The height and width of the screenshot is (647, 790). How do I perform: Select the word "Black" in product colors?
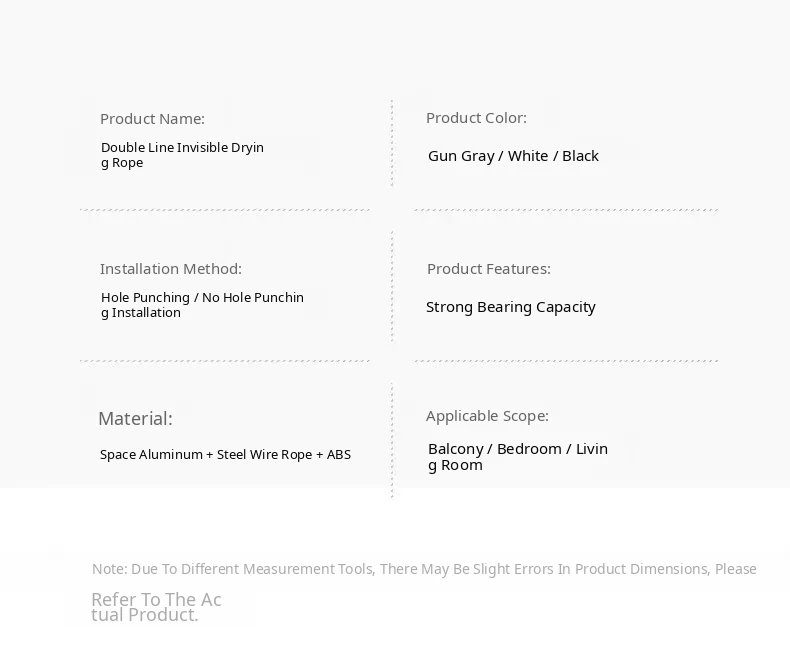[x=580, y=156]
